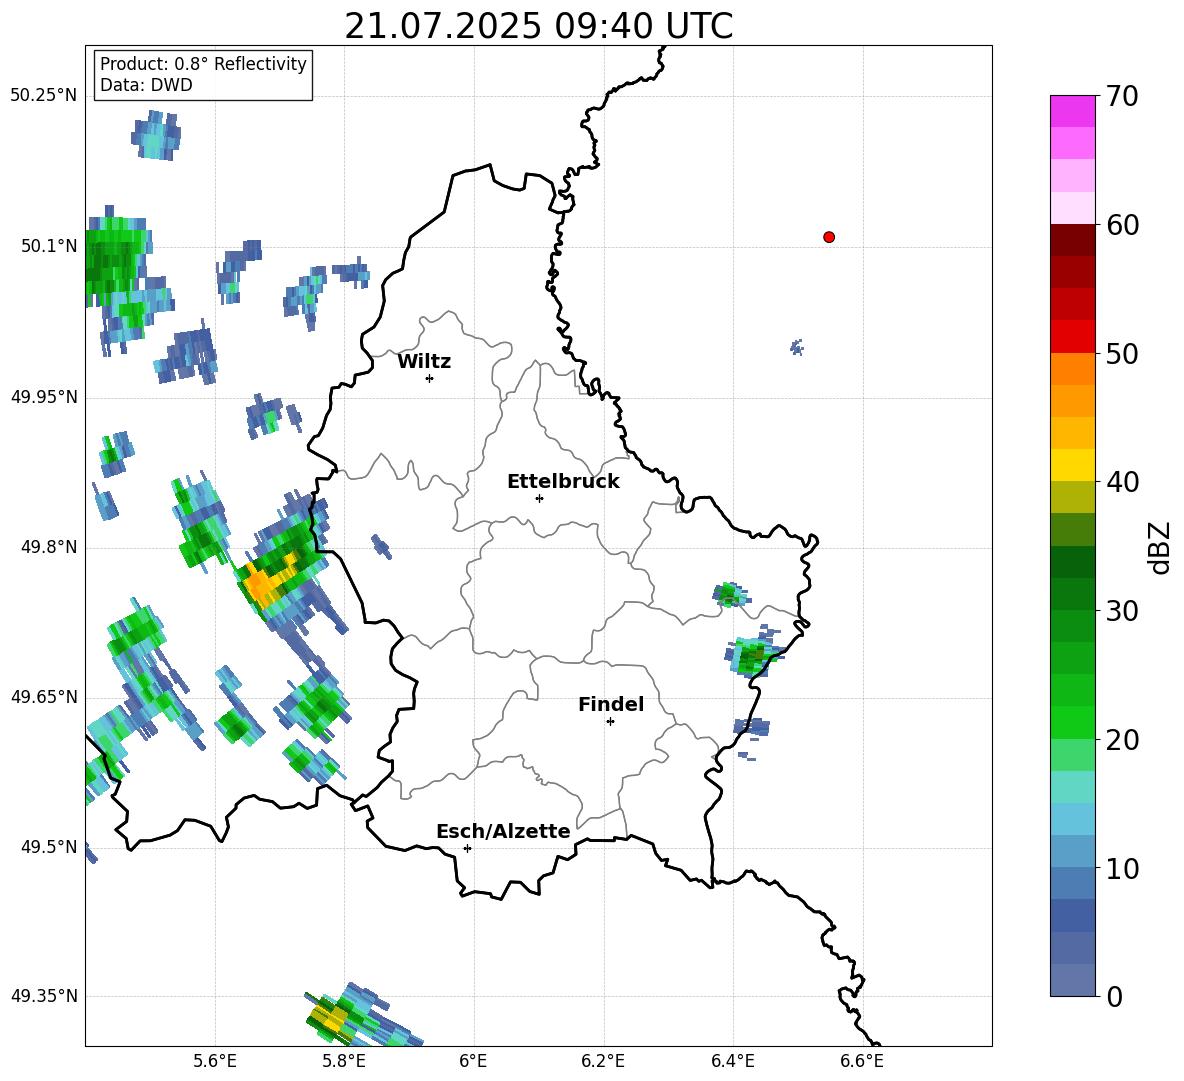The image size is (1184, 1081).
Task: Click the 6.6°E longitude label
Action: point(862,1061)
